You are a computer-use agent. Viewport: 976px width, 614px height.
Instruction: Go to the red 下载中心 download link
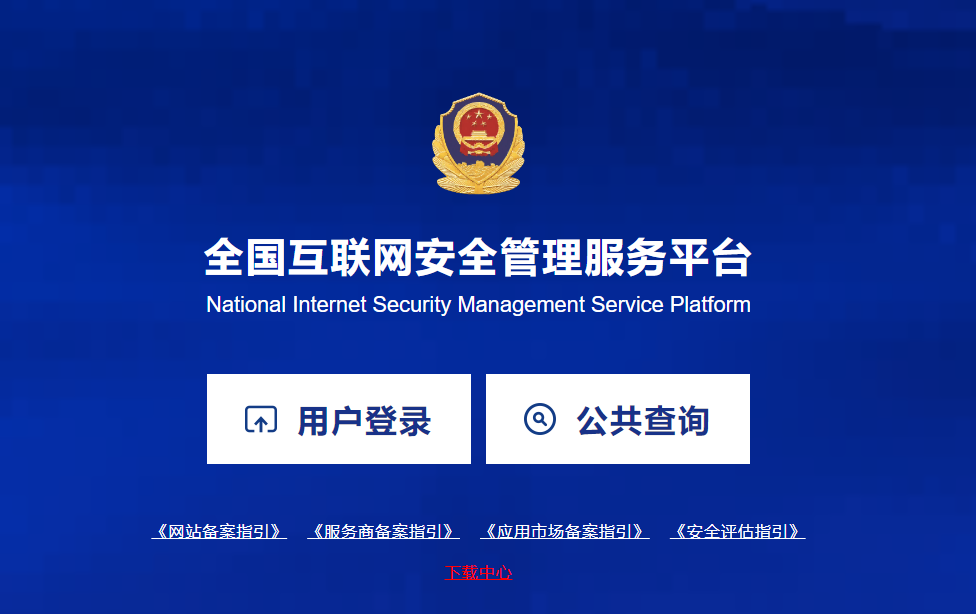(x=478, y=572)
